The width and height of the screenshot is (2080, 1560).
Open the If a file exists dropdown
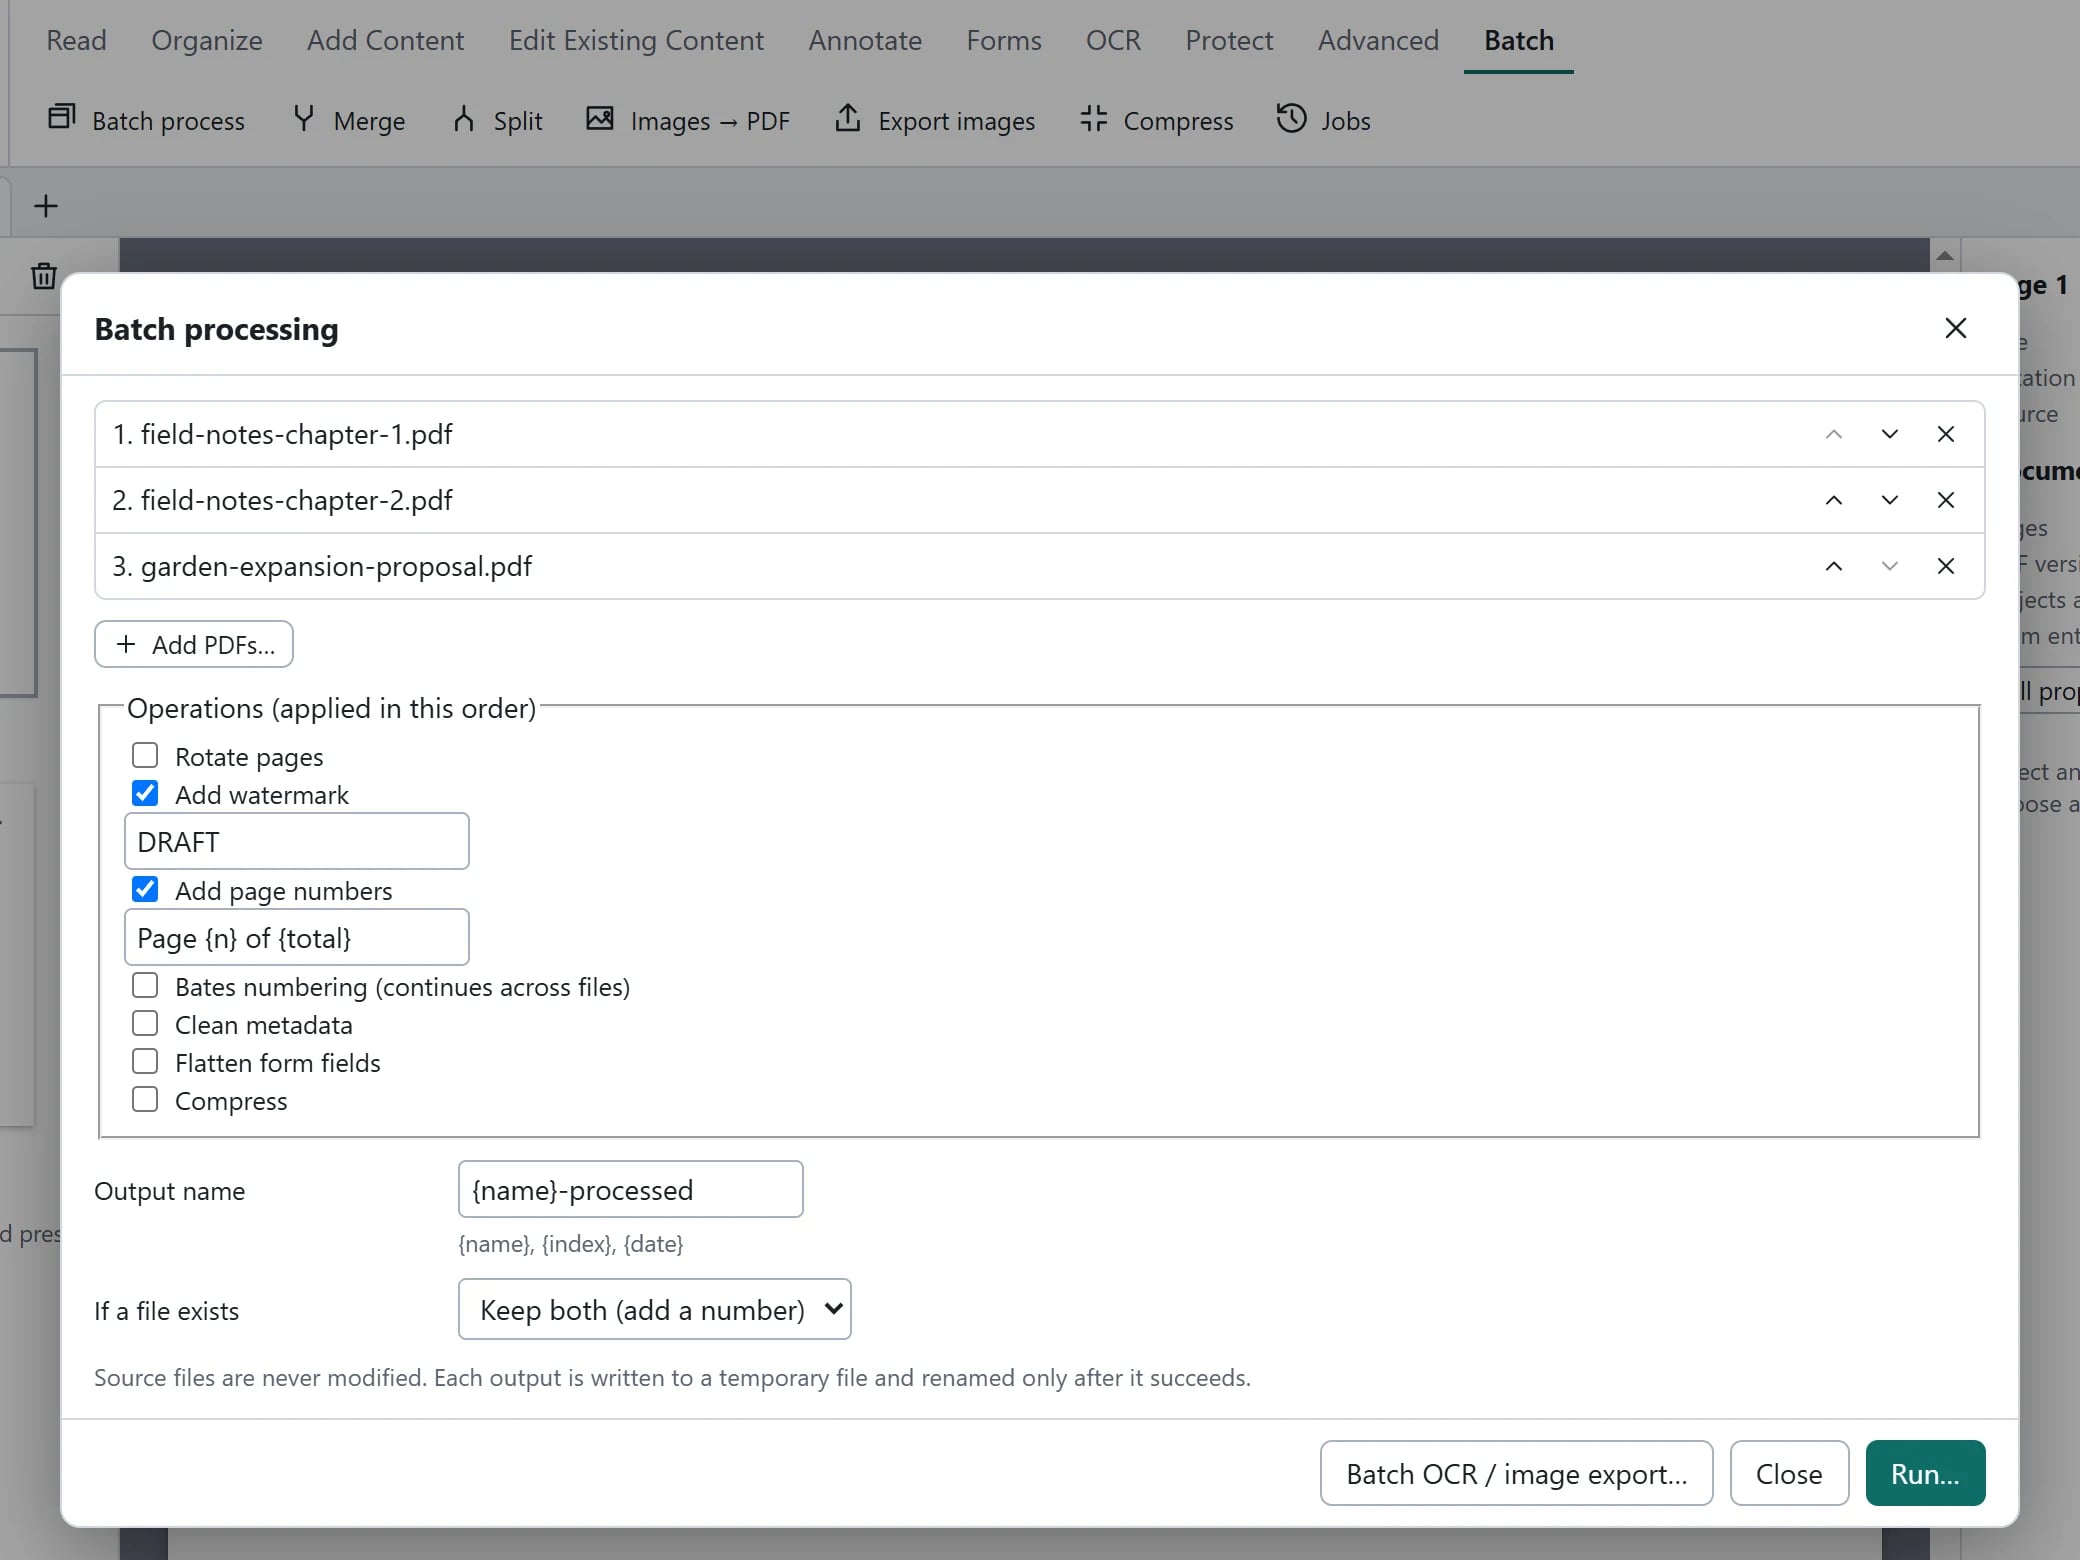[654, 1309]
